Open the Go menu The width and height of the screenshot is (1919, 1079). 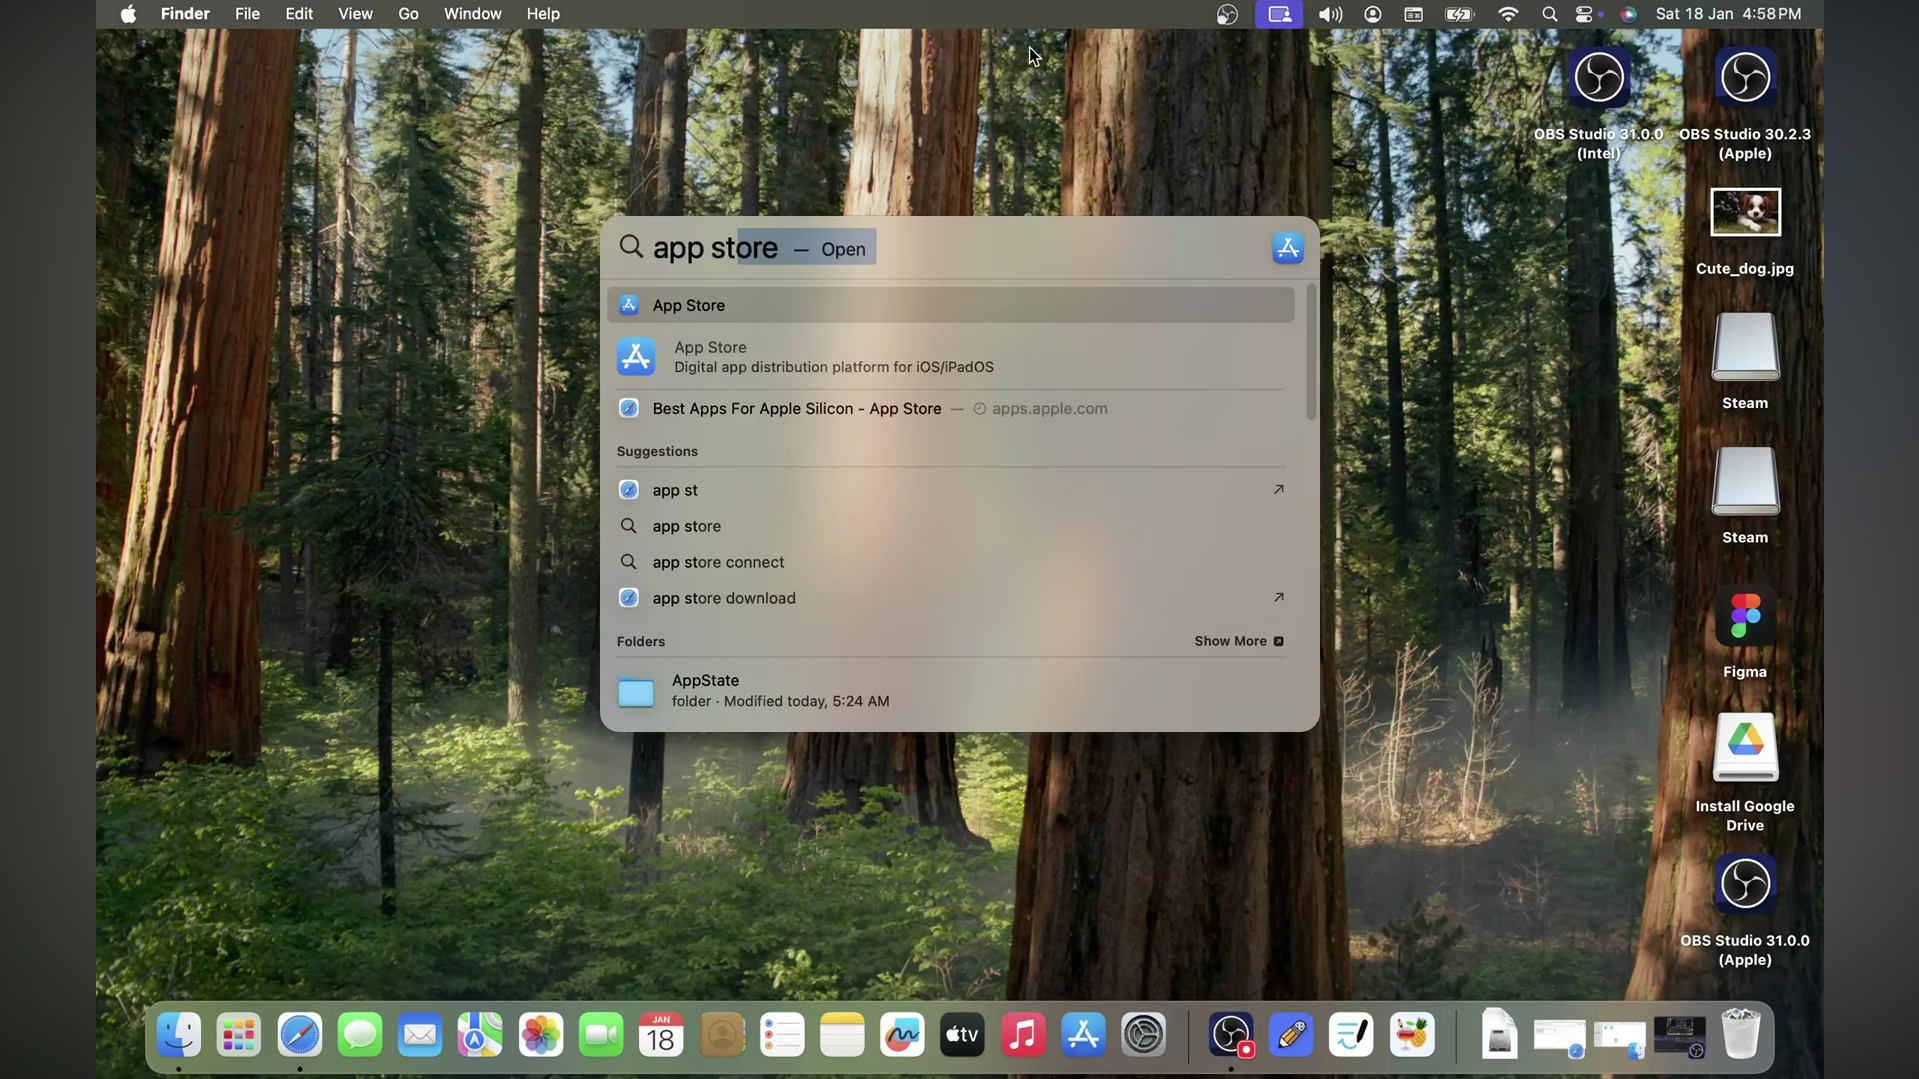click(408, 14)
